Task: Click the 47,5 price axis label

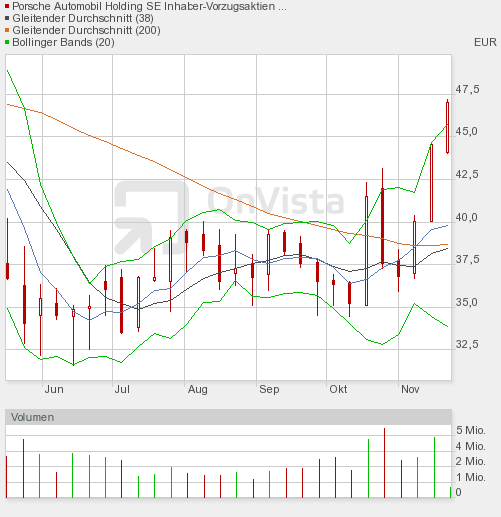Action: pos(467,89)
